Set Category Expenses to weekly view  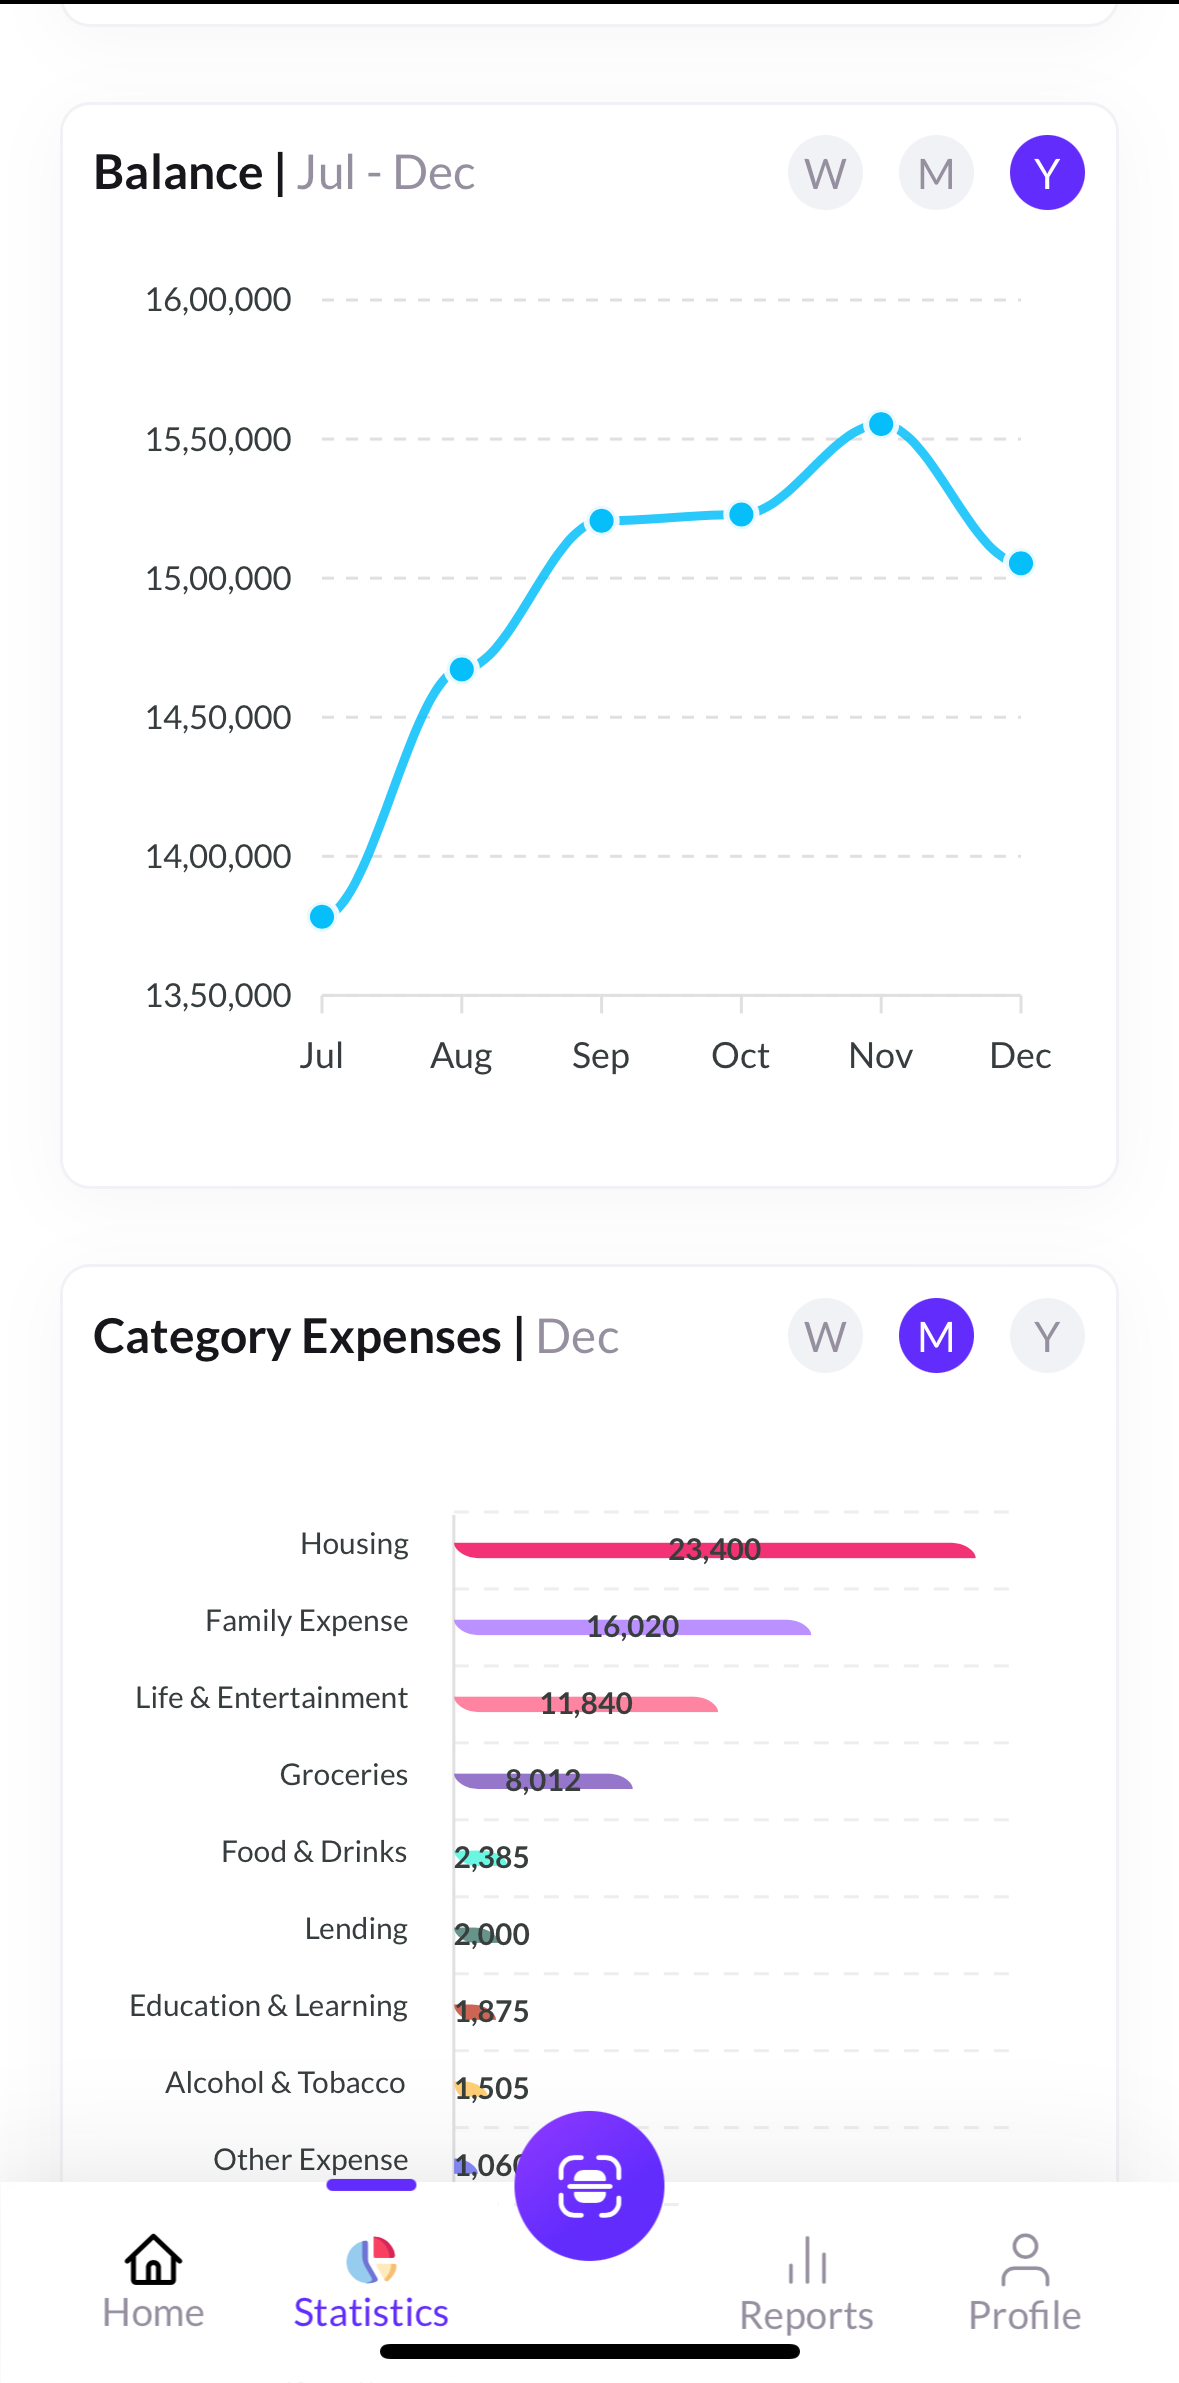825,1336
